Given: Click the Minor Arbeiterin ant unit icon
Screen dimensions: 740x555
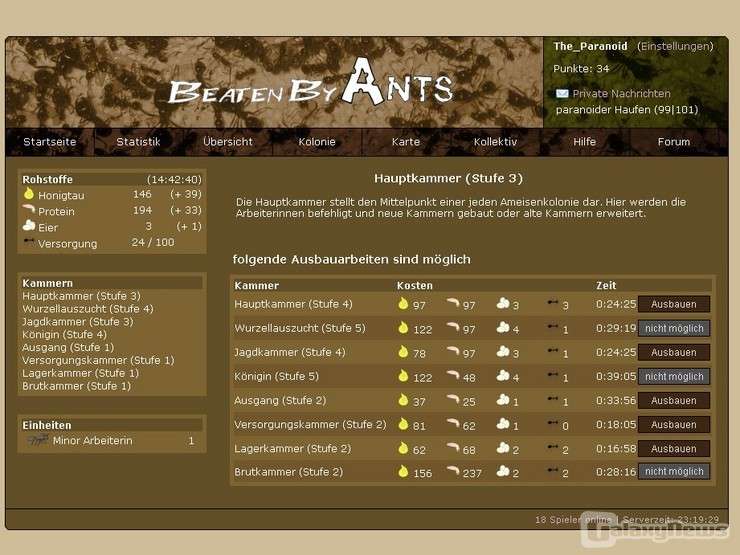Looking at the screenshot, I should click(38, 440).
